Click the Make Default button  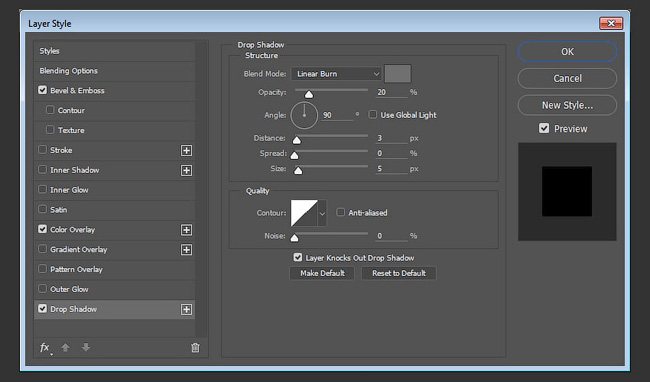pos(322,273)
